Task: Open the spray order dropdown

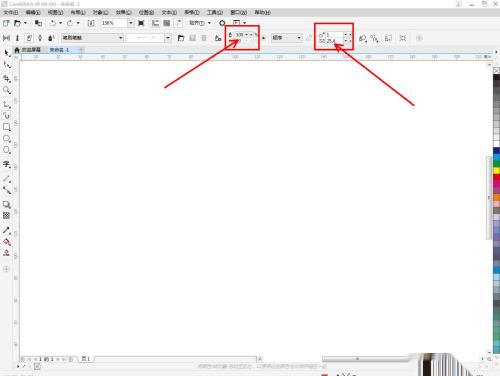Action: [287, 38]
